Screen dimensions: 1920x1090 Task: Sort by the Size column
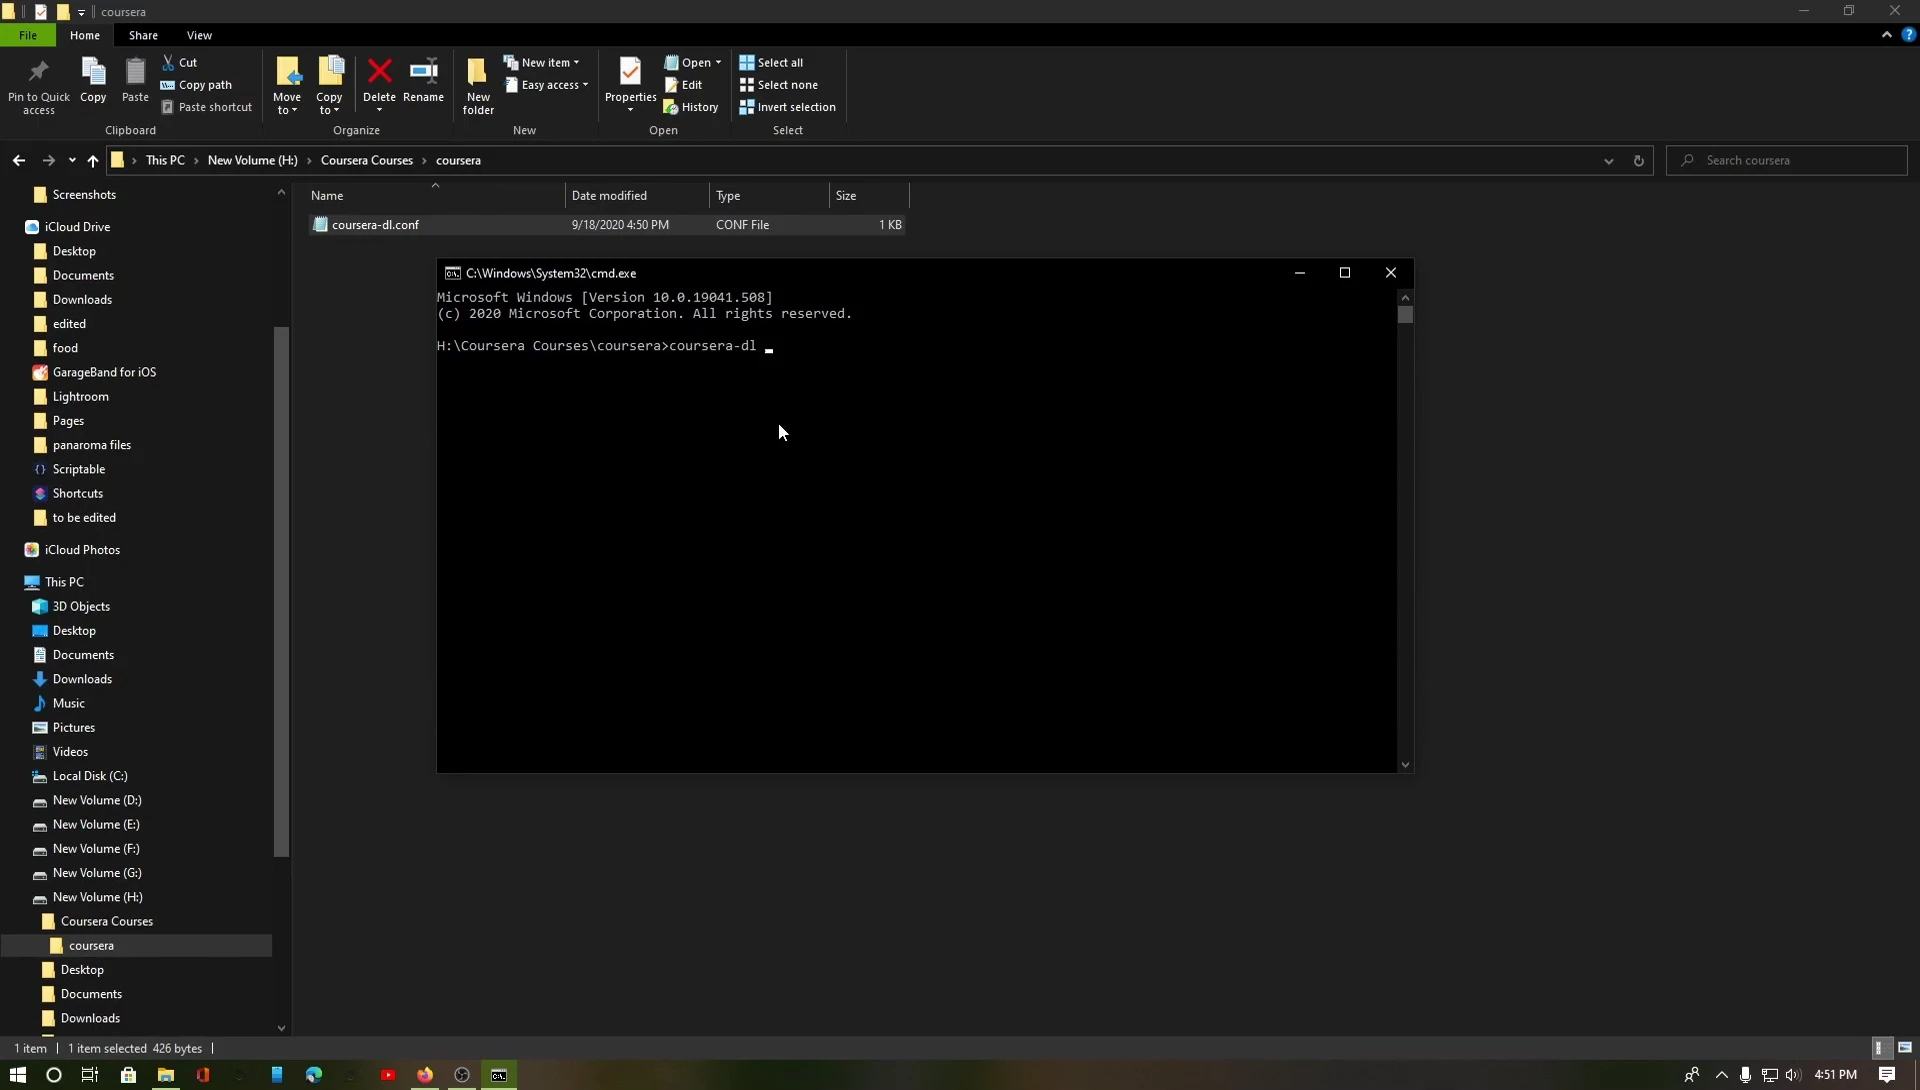pyautogui.click(x=869, y=195)
